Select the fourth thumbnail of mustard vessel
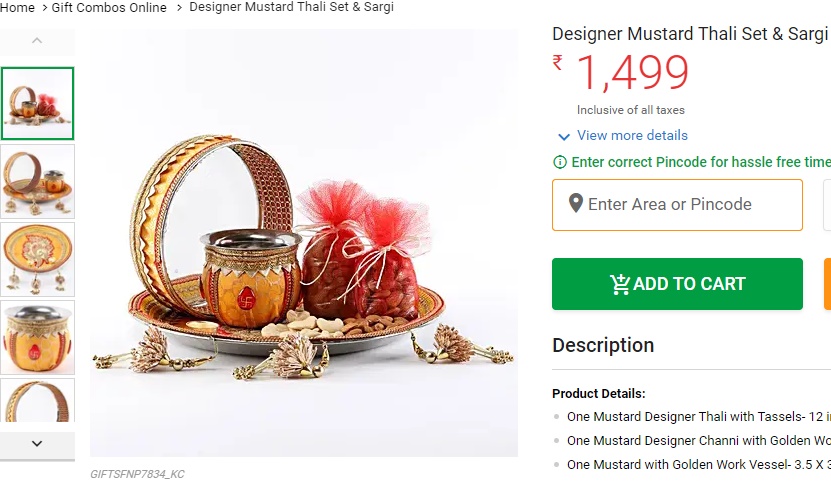 click(x=38, y=337)
